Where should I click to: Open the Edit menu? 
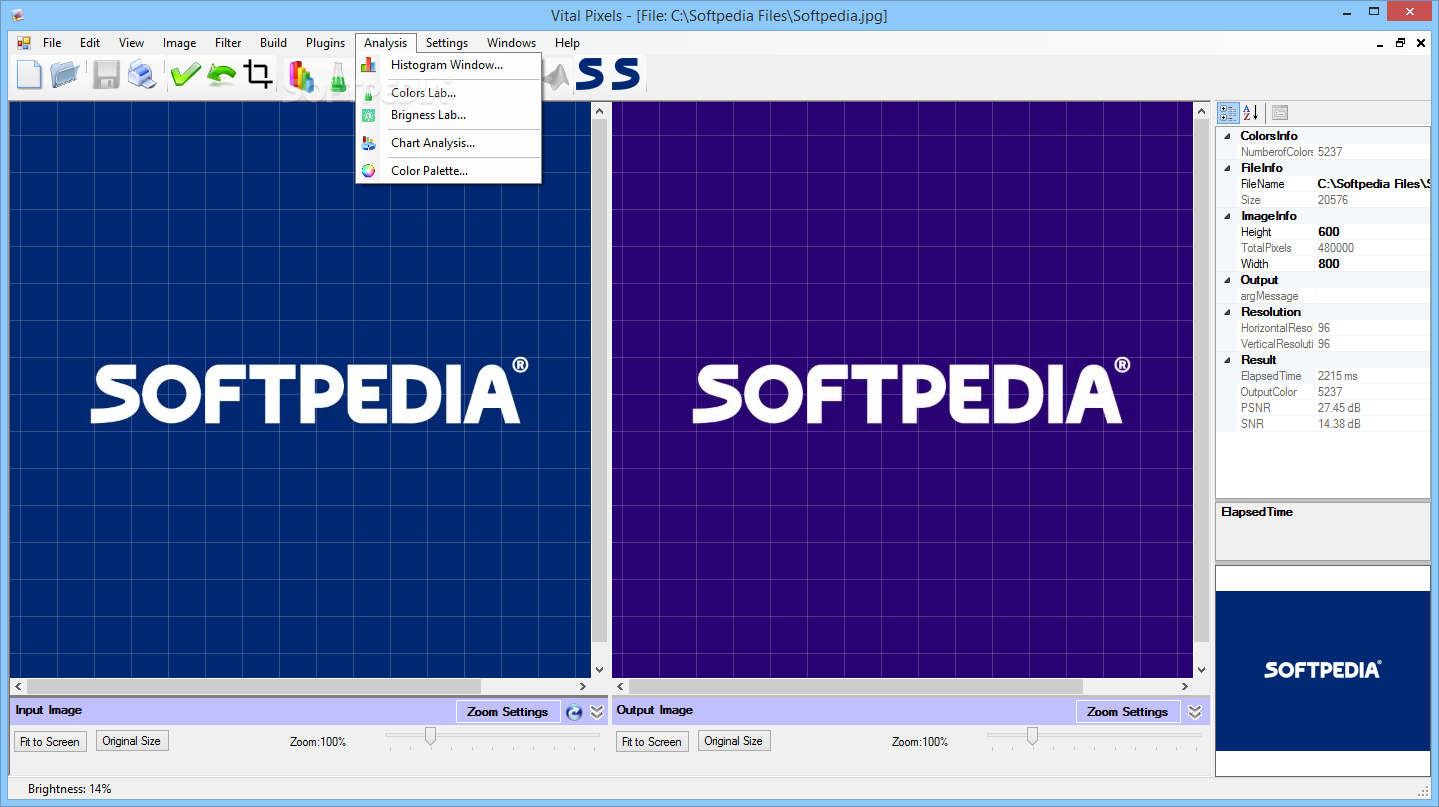pyautogui.click(x=90, y=43)
